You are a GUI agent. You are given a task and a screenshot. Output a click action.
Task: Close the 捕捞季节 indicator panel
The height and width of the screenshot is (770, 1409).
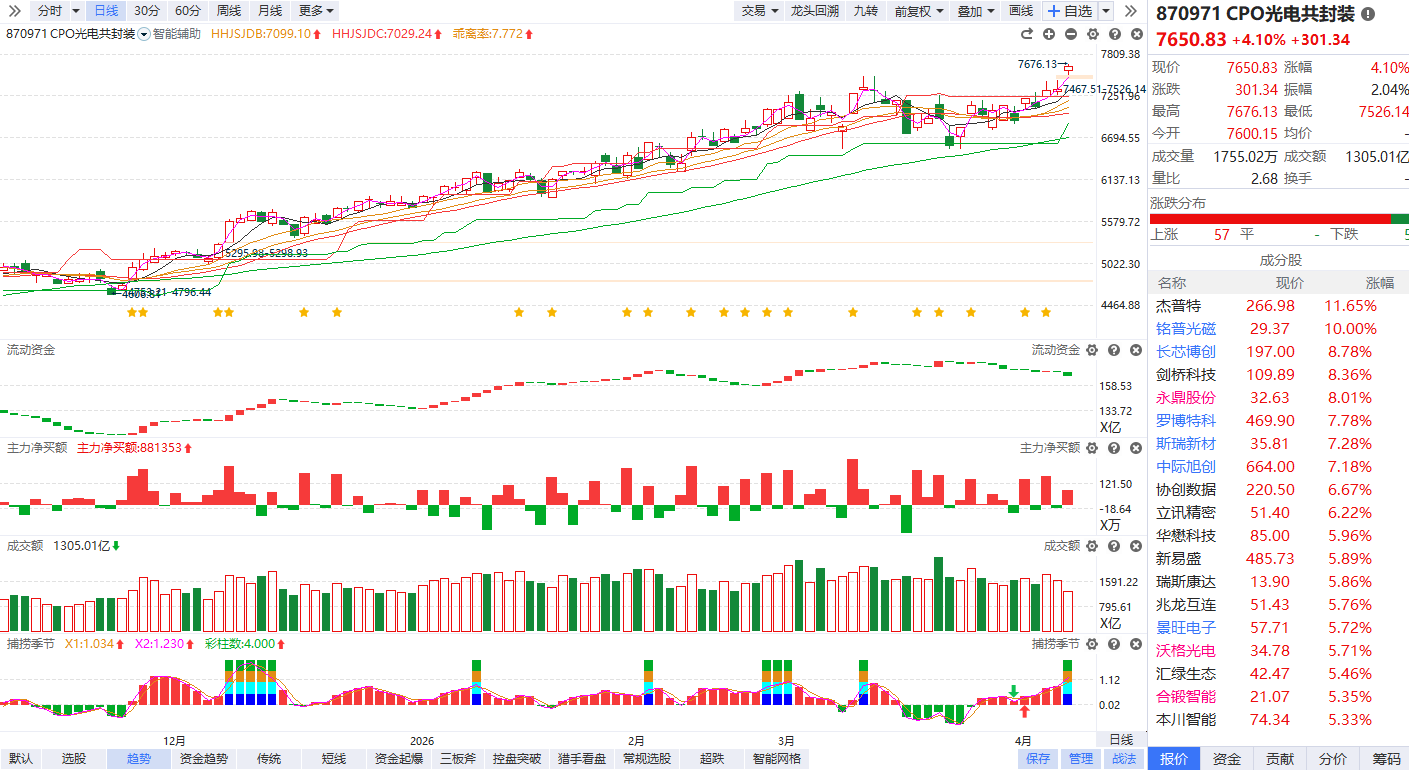coord(1135,643)
